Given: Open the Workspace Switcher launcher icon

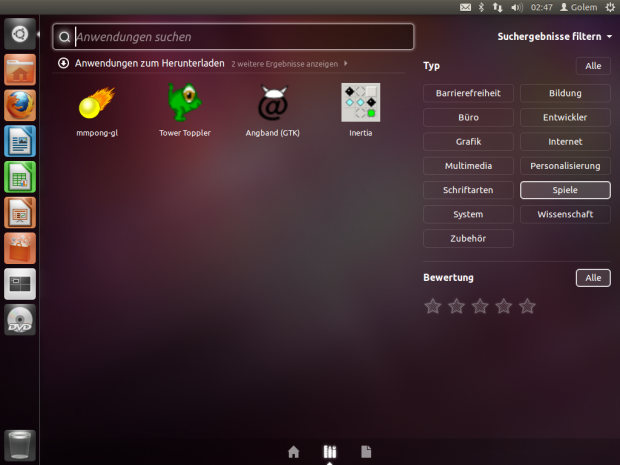Looking at the screenshot, I should tap(20, 284).
